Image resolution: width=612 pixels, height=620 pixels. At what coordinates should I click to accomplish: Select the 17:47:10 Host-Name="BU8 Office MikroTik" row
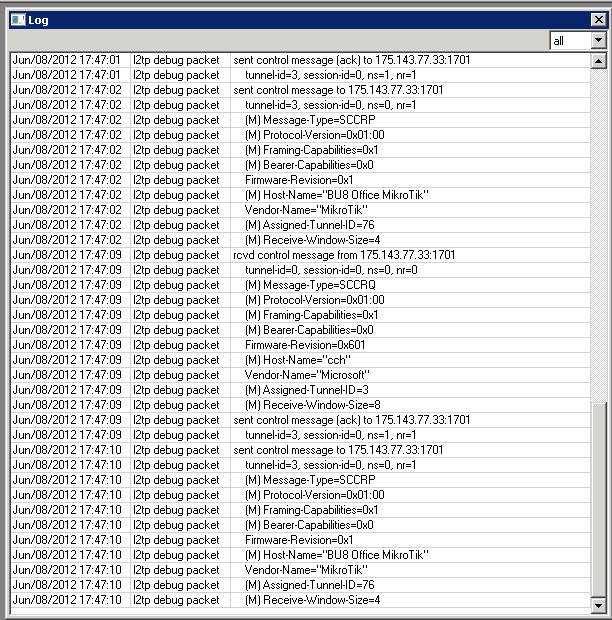point(300,556)
